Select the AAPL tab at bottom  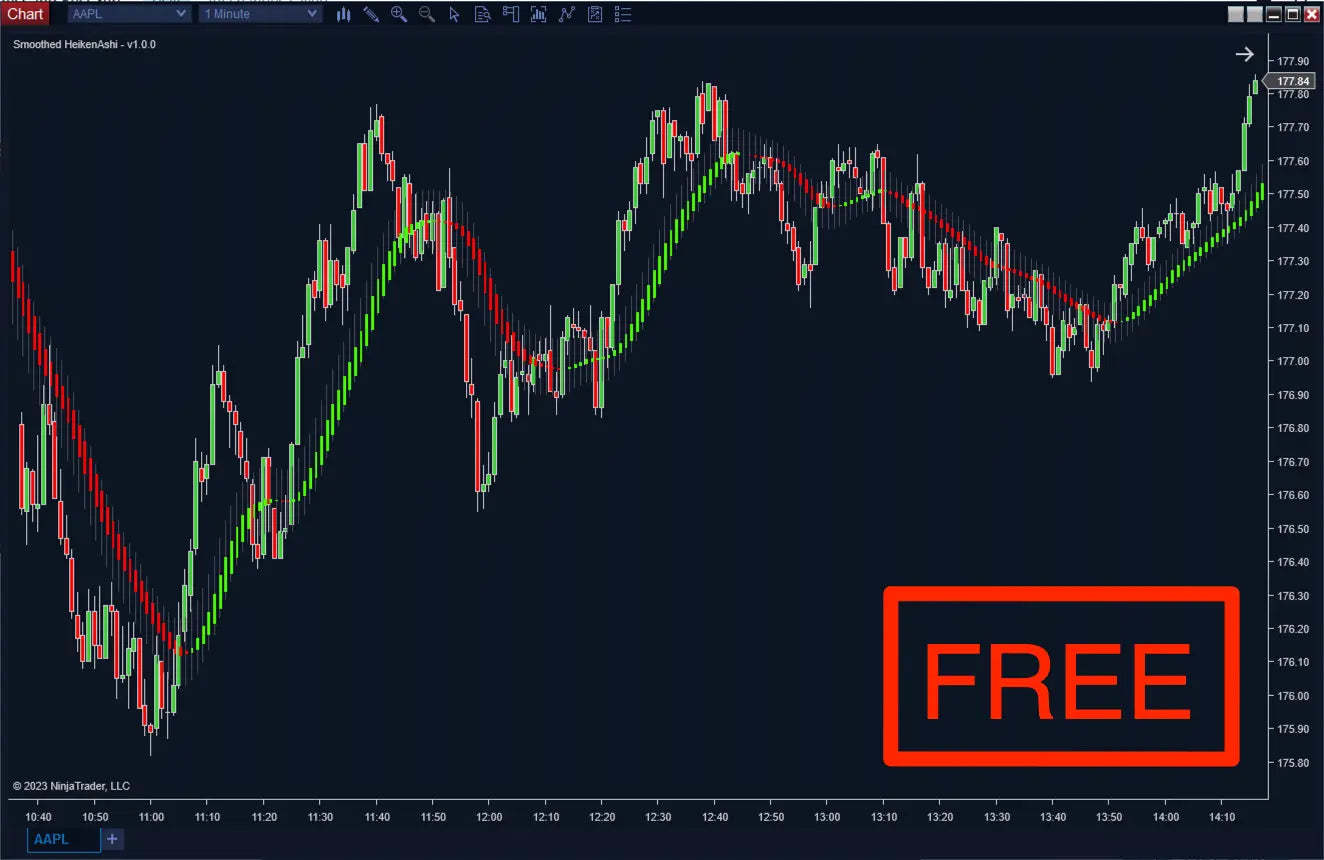click(x=63, y=839)
